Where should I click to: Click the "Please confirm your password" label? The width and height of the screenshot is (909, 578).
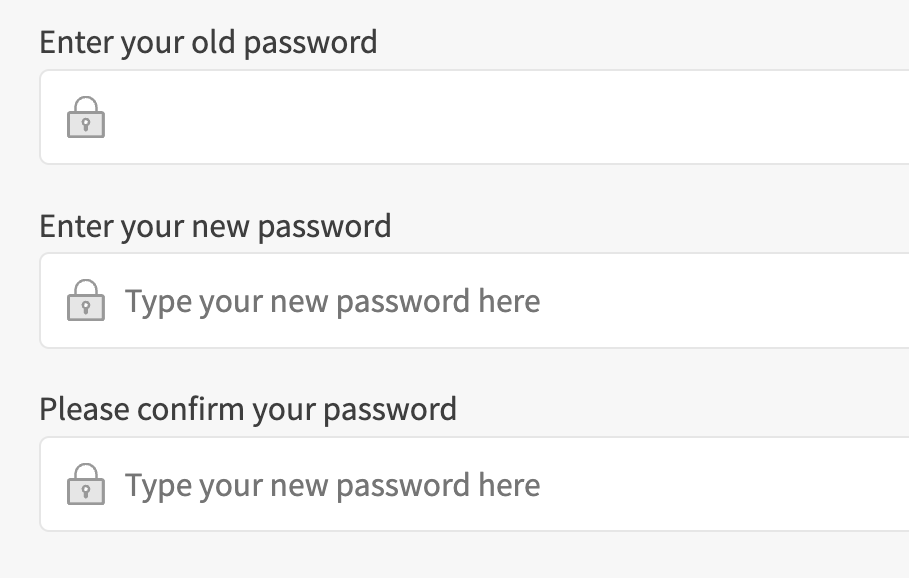point(247,409)
